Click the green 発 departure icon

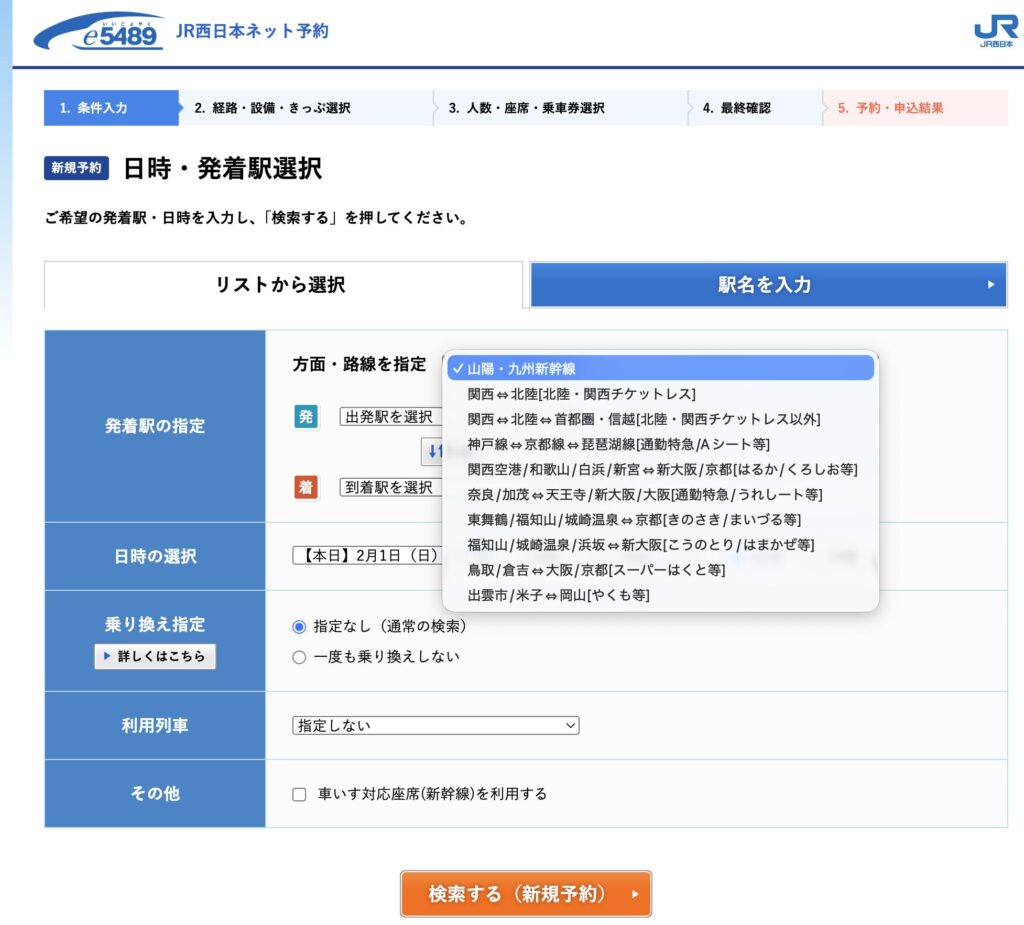point(305,417)
